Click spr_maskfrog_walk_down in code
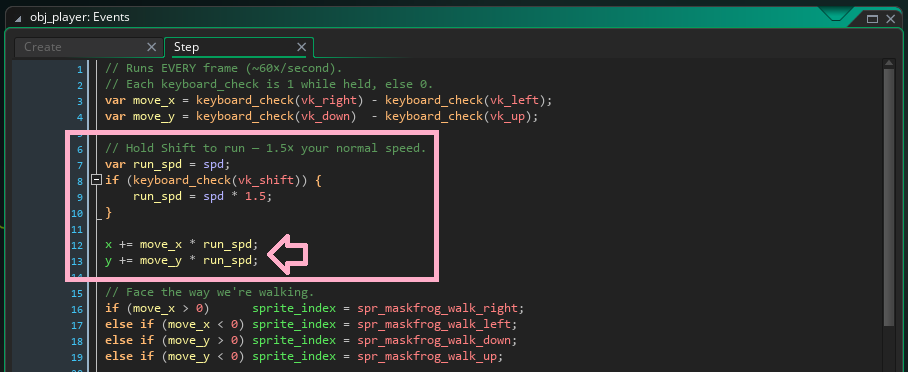The height and width of the screenshot is (372, 908). pyautogui.click(x=434, y=340)
